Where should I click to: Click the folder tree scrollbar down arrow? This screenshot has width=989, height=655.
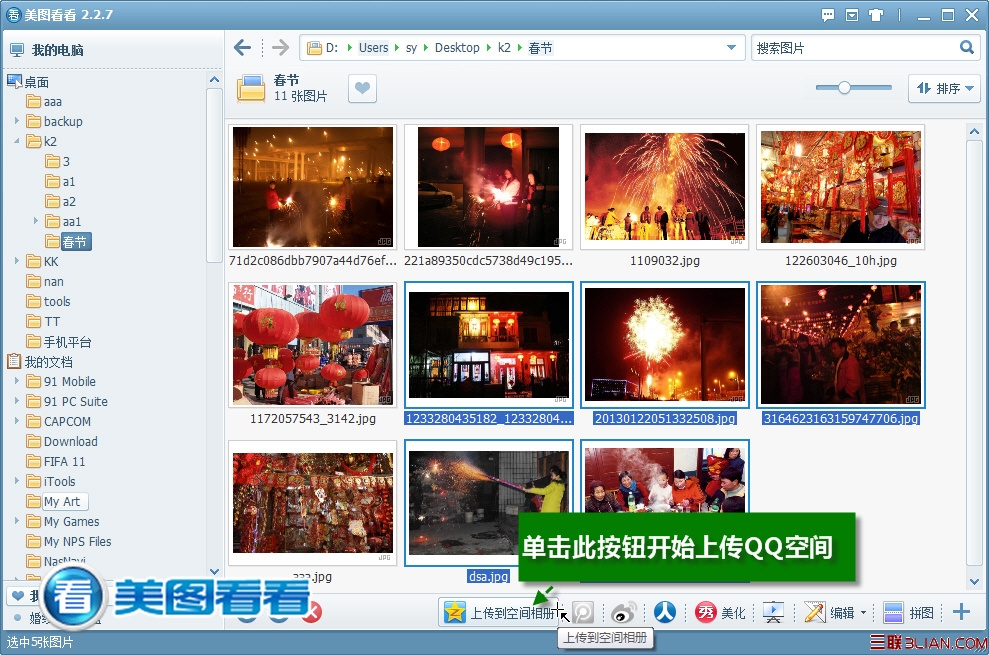point(214,572)
